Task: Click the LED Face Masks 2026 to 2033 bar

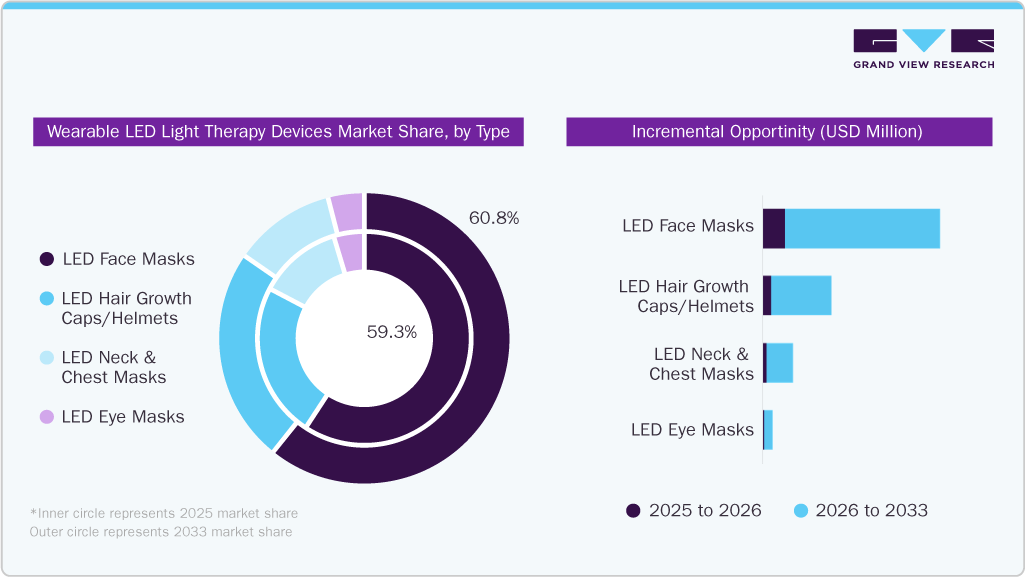Action: 862,229
